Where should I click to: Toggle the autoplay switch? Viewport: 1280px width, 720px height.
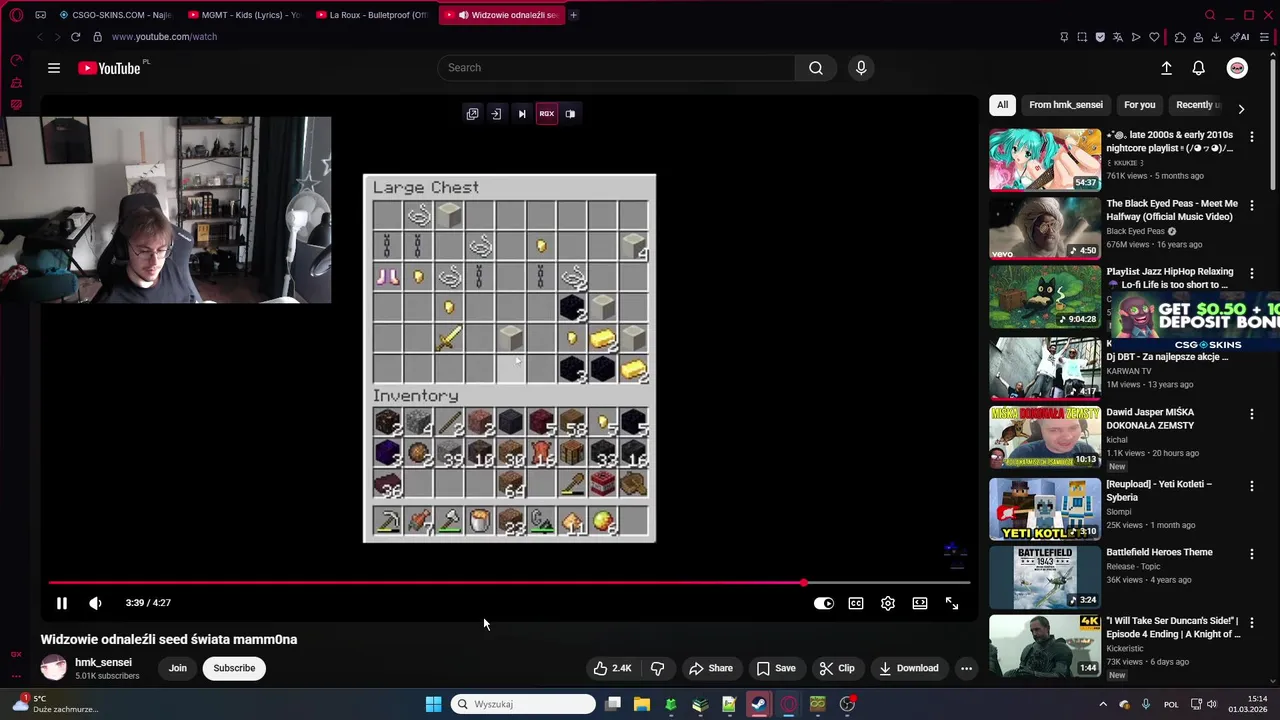824,603
